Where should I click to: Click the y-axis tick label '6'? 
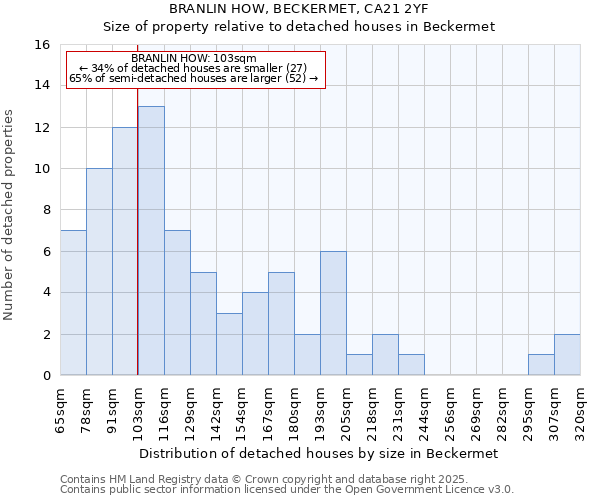[47, 251]
